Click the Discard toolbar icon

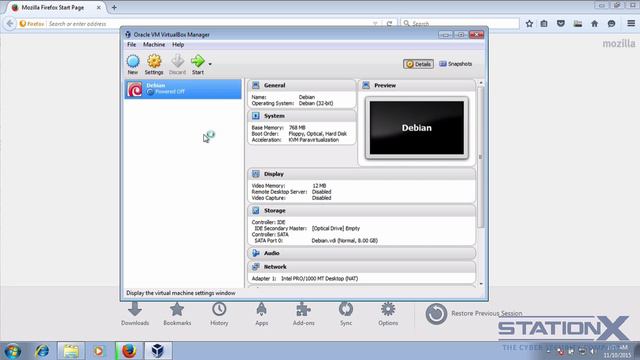177,64
